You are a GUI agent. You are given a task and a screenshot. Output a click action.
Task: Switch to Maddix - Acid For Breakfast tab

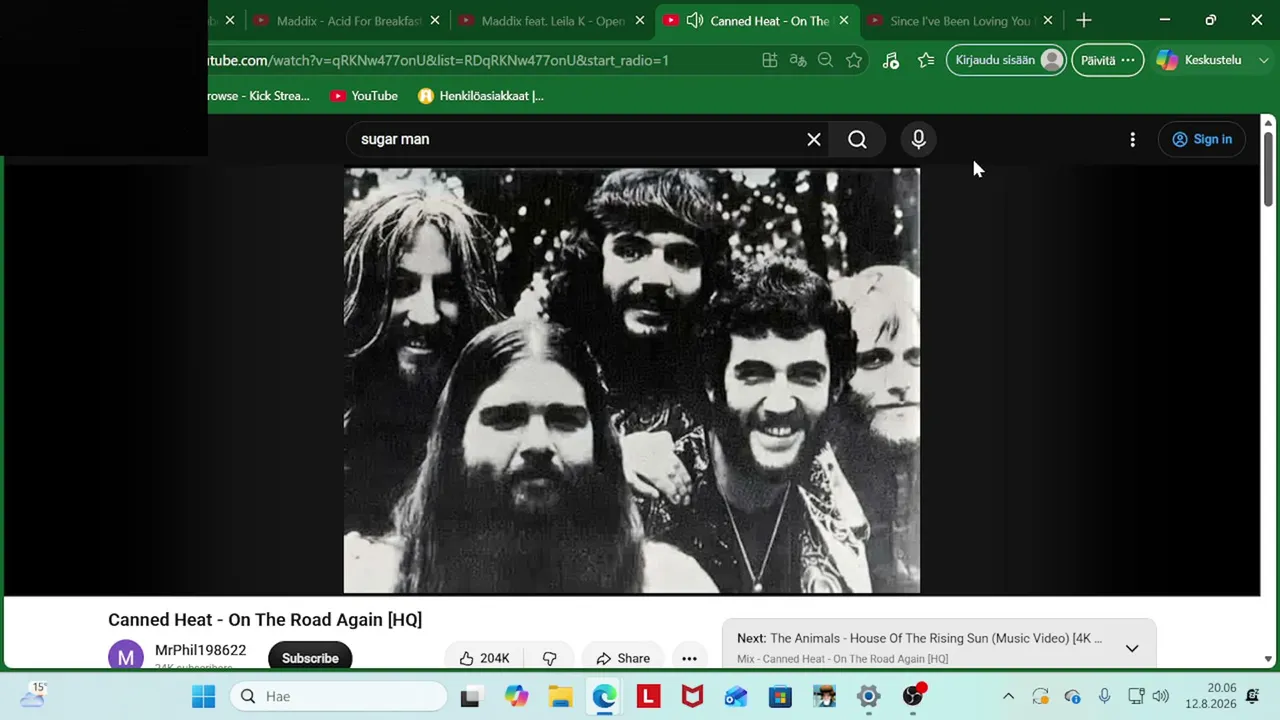point(349,21)
